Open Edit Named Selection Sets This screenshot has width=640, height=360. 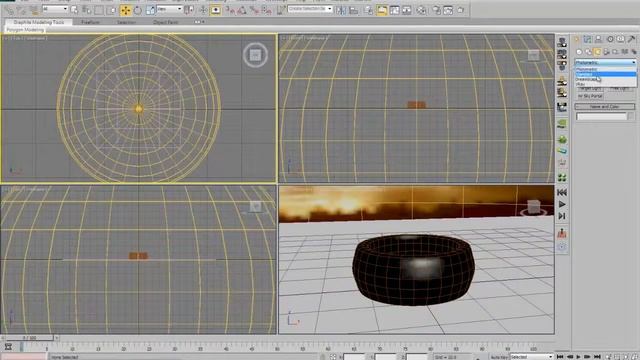(281, 10)
